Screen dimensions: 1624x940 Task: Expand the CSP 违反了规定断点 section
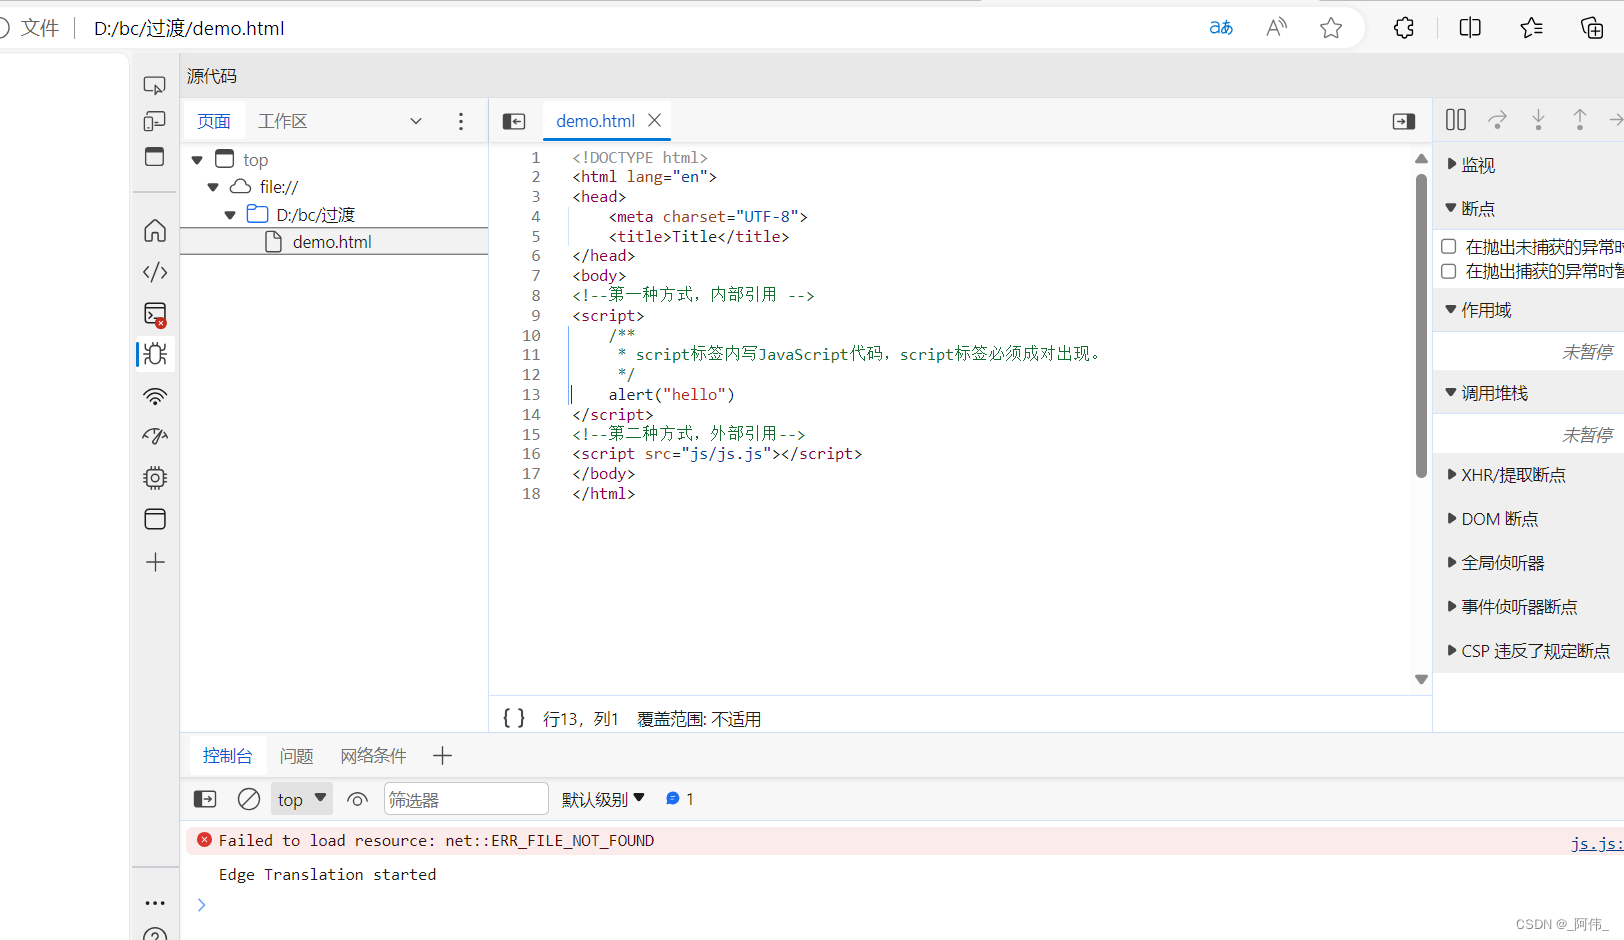[x=1528, y=651]
